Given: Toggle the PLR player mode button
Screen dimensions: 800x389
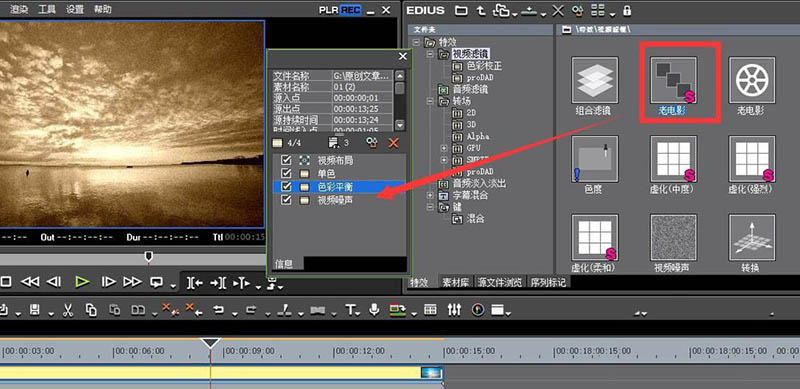Looking at the screenshot, I should [329, 10].
